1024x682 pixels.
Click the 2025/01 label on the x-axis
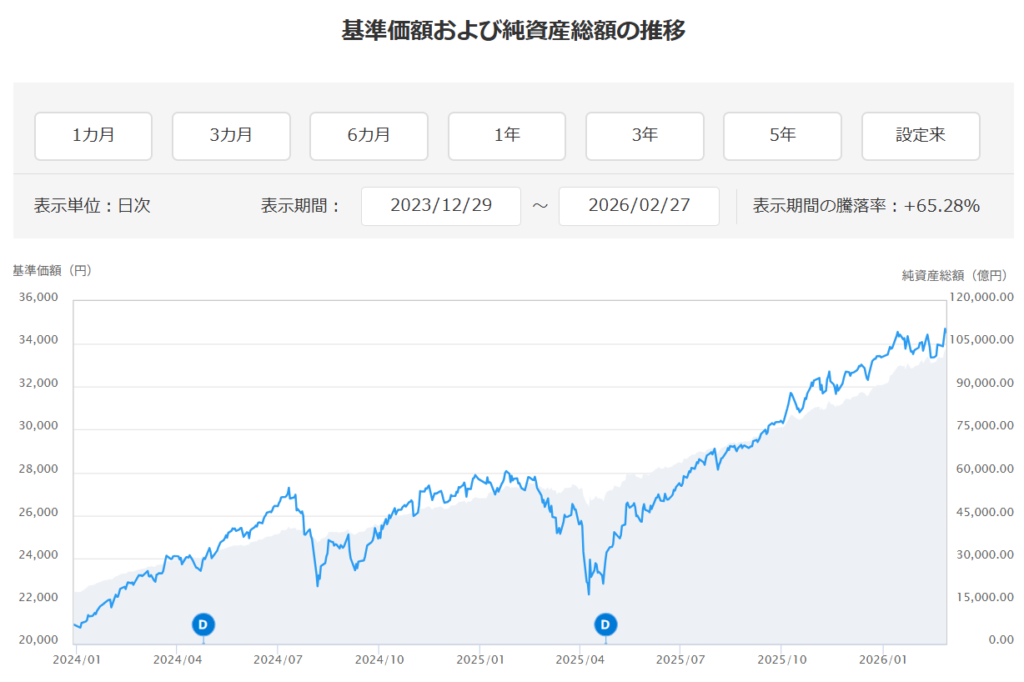pyautogui.click(x=479, y=660)
